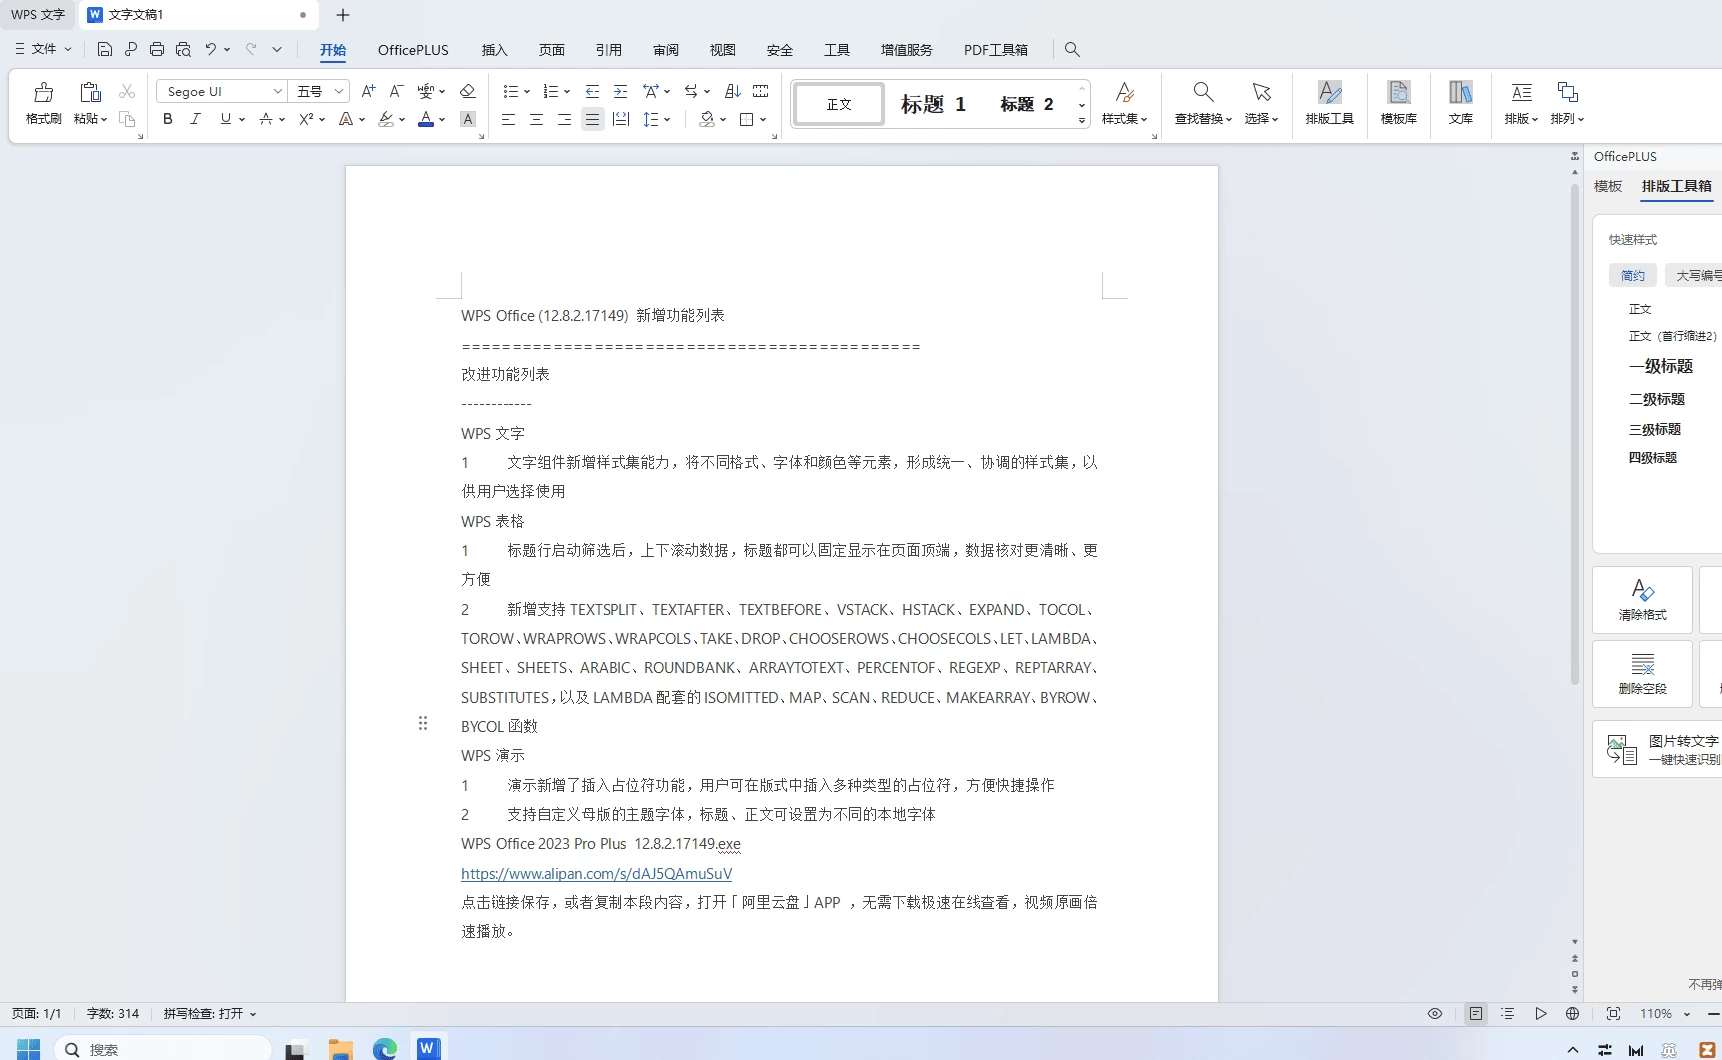The height and width of the screenshot is (1060, 1722).
Task: Toggle Bold formatting
Action: click(x=168, y=119)
